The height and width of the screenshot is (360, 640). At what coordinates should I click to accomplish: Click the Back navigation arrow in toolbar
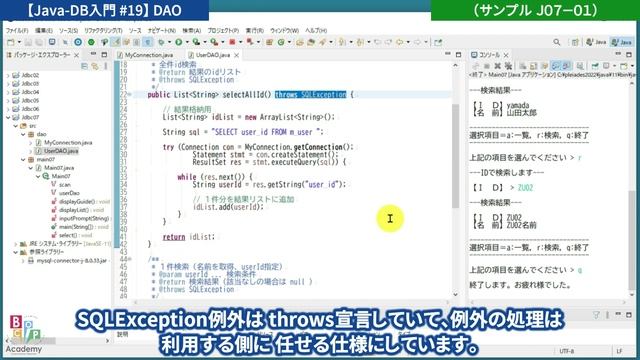[x=400, y=42]
